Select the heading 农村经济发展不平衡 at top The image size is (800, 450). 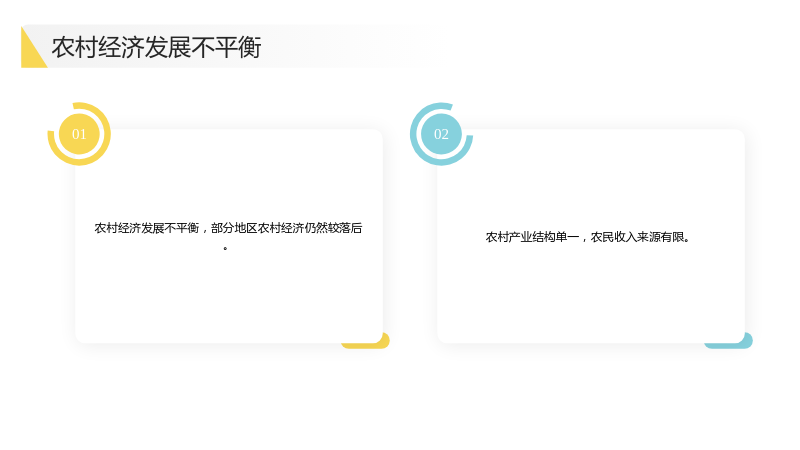156,47
